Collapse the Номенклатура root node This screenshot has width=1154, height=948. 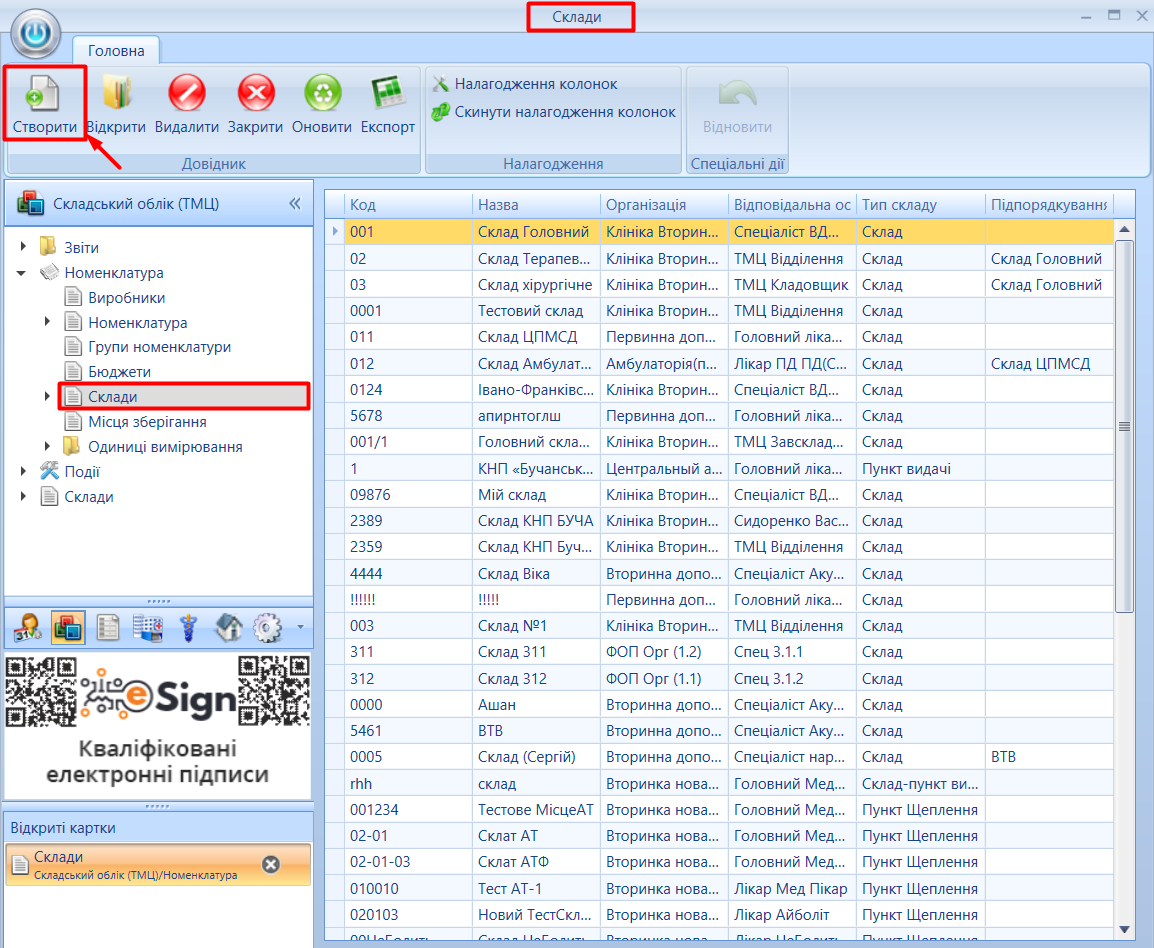[22, 273]
